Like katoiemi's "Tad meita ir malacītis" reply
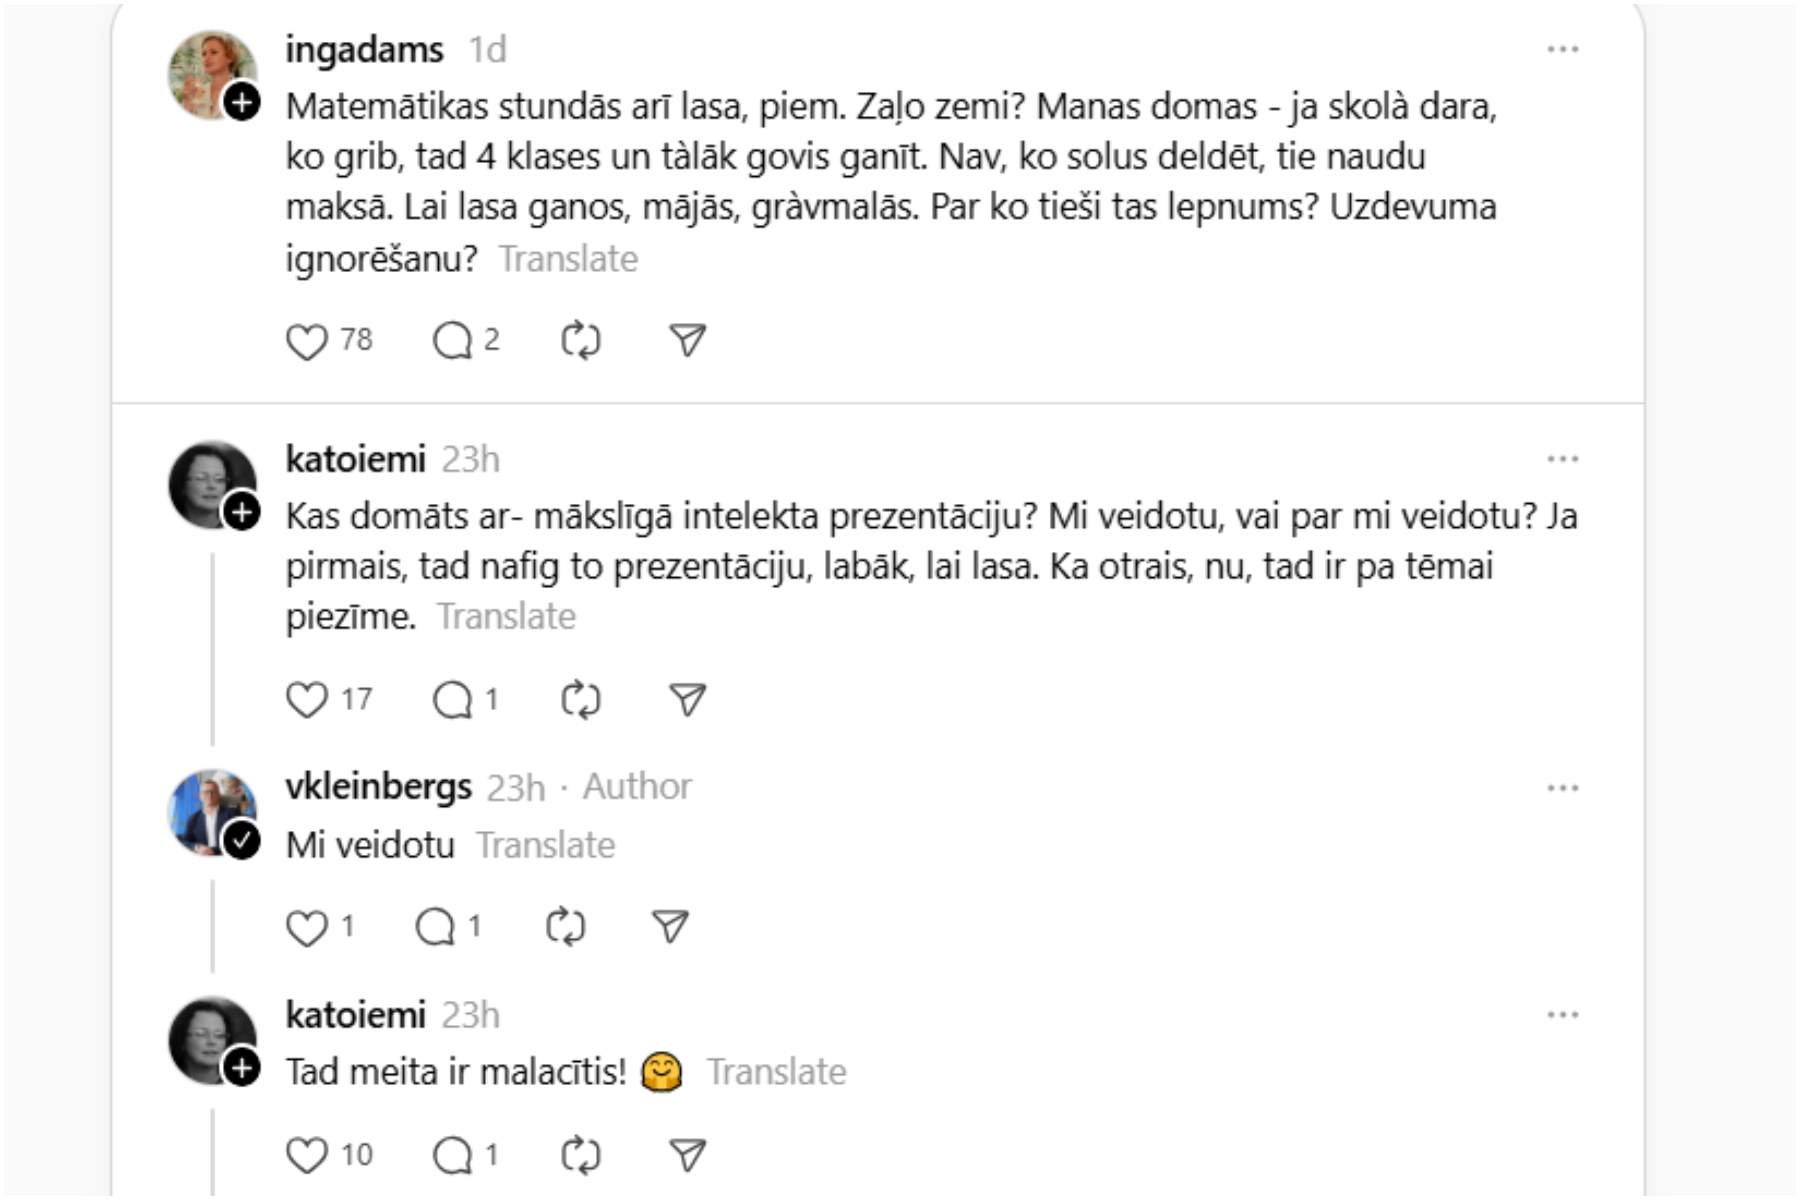This screenshot has width=1800, height=1200. [x=306, y=1156]
